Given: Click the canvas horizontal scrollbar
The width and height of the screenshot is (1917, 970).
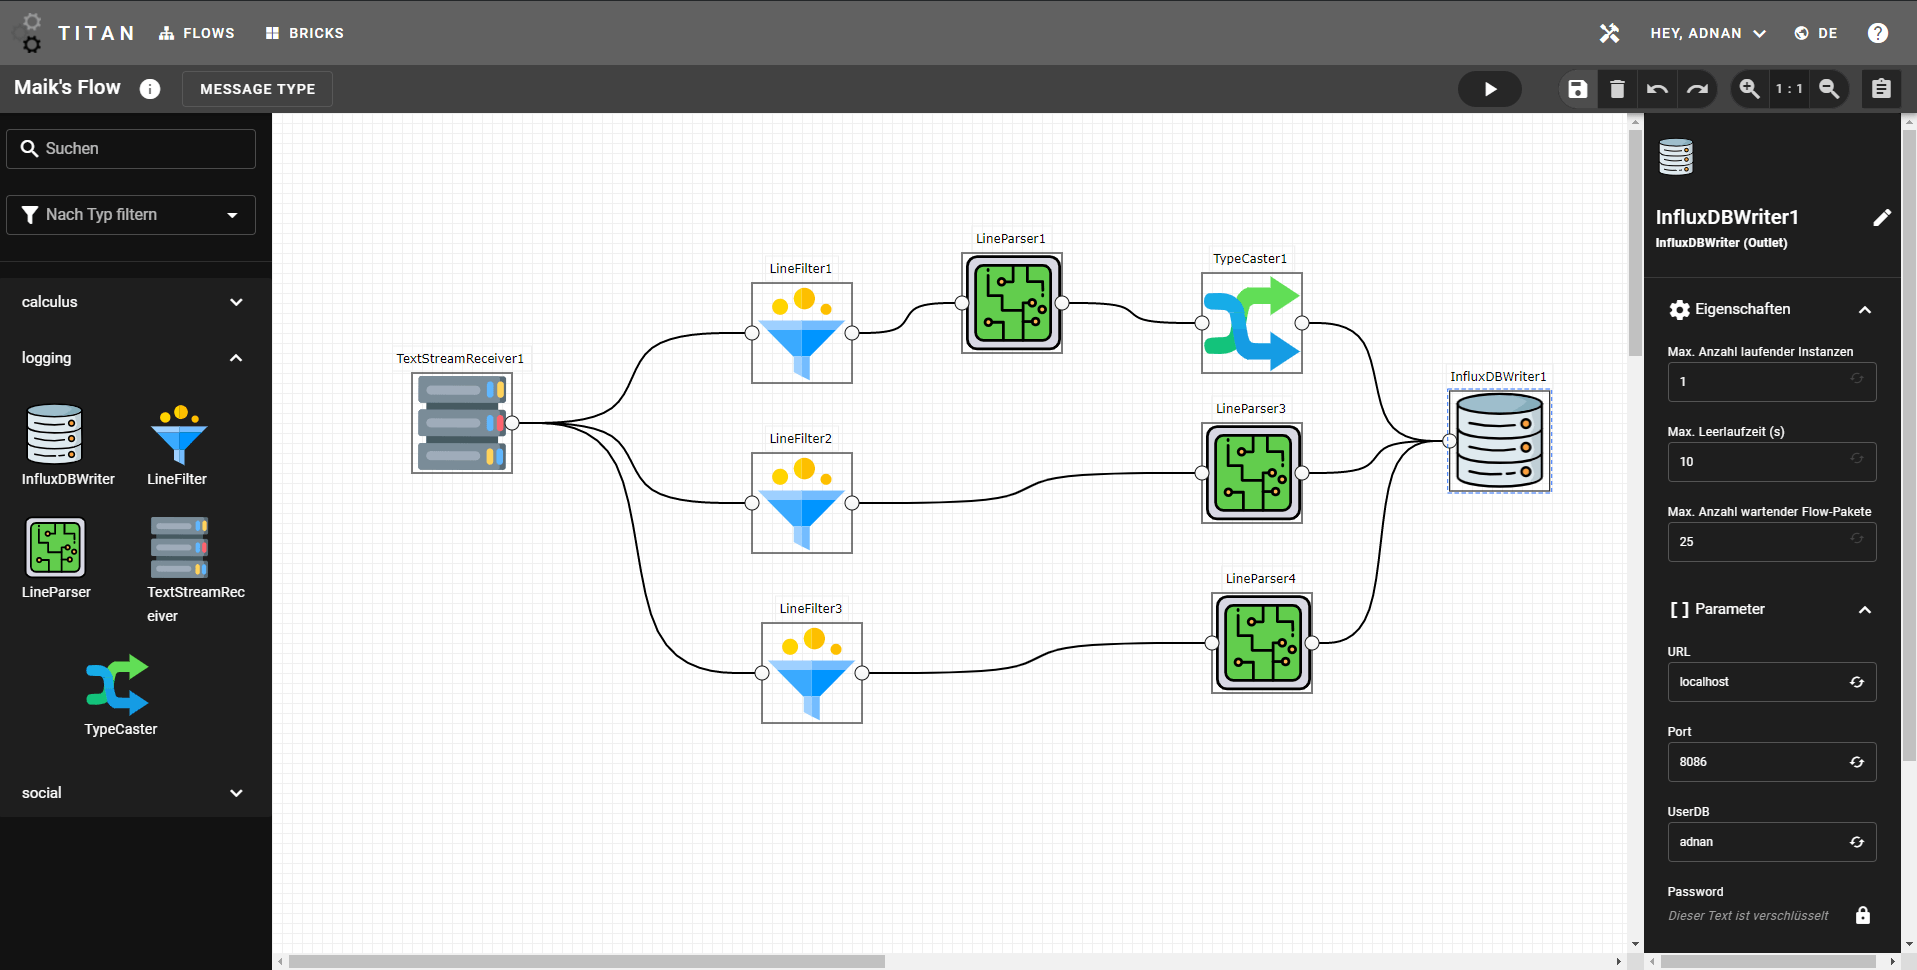Looking at the screenshot, I should 587,961.
